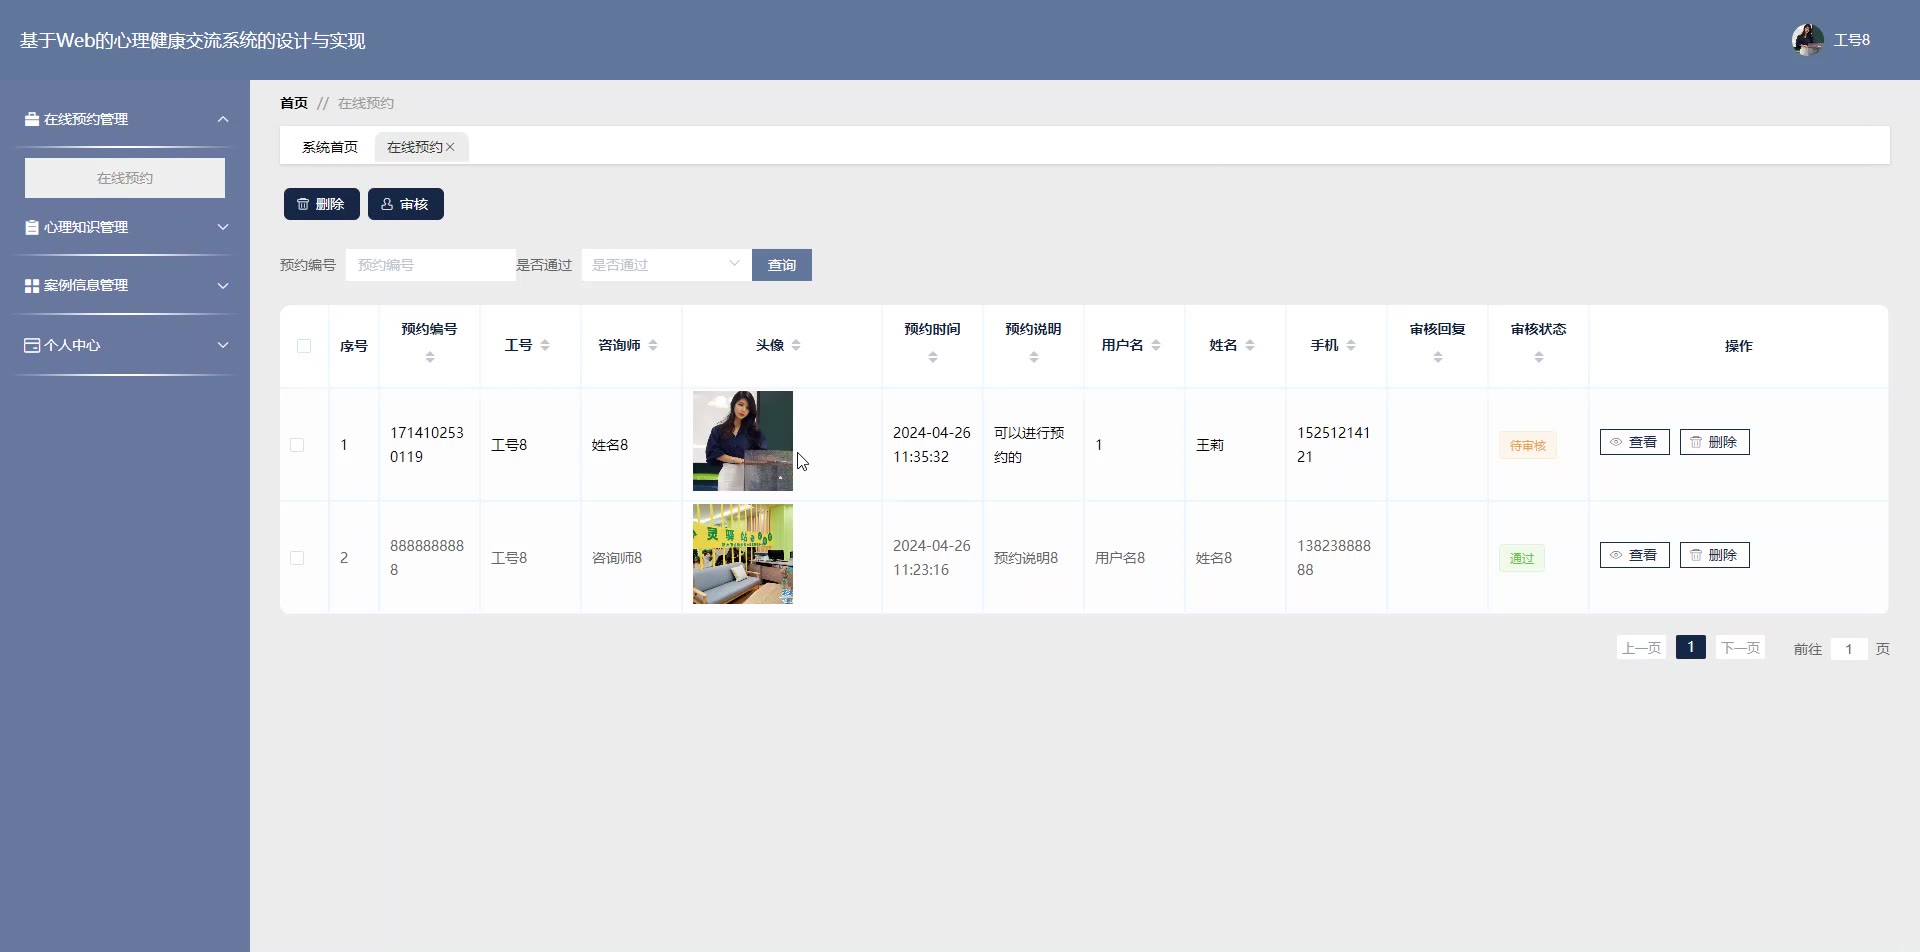
Task: Go to 下一页 next page
Action: (1740, 648)
